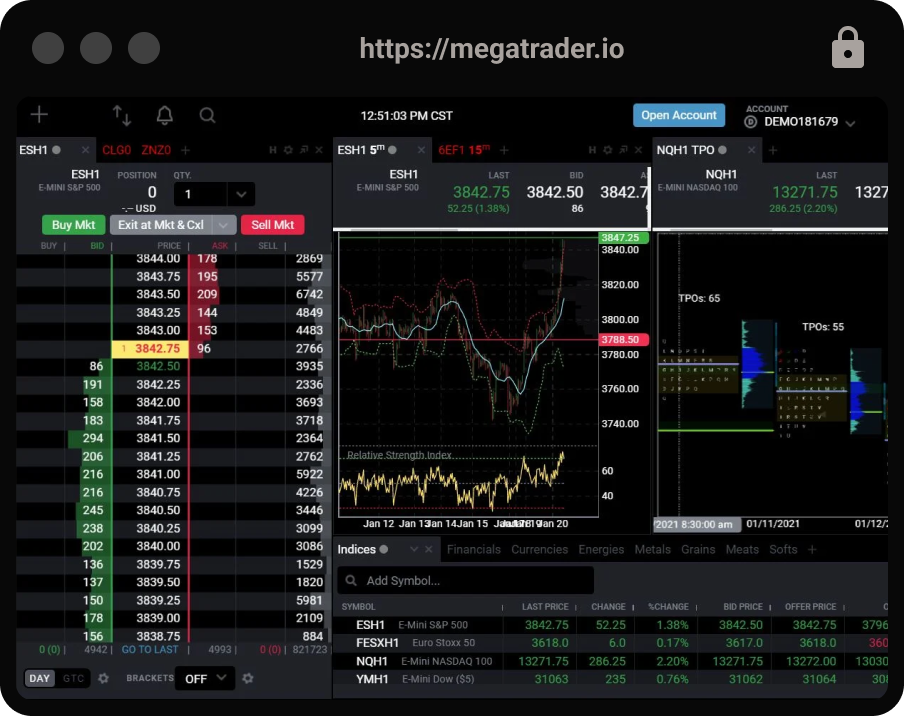Open the notifications bell
The width and height of the screenshot is (904, 716).
[164, 115]
